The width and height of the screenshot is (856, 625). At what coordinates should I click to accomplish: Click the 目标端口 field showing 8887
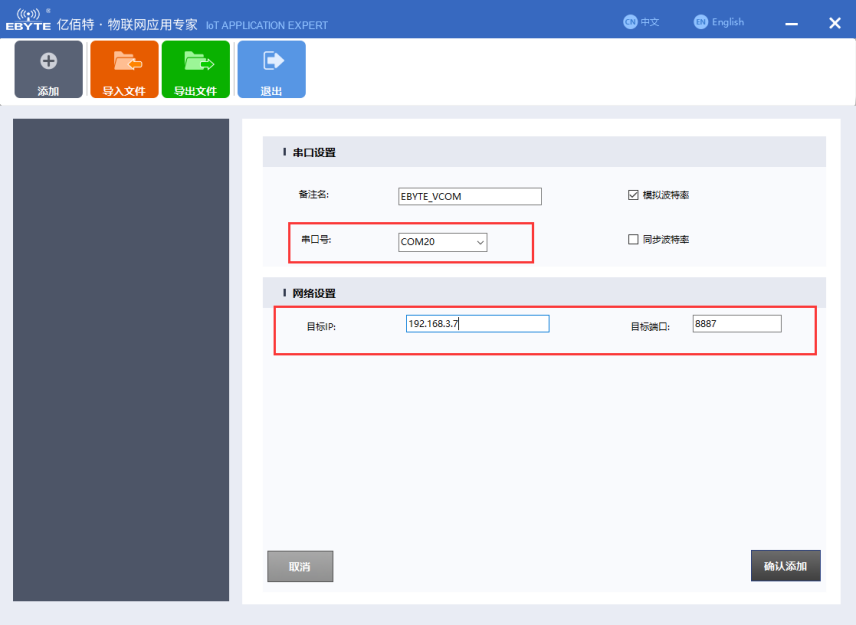[736, 324]
